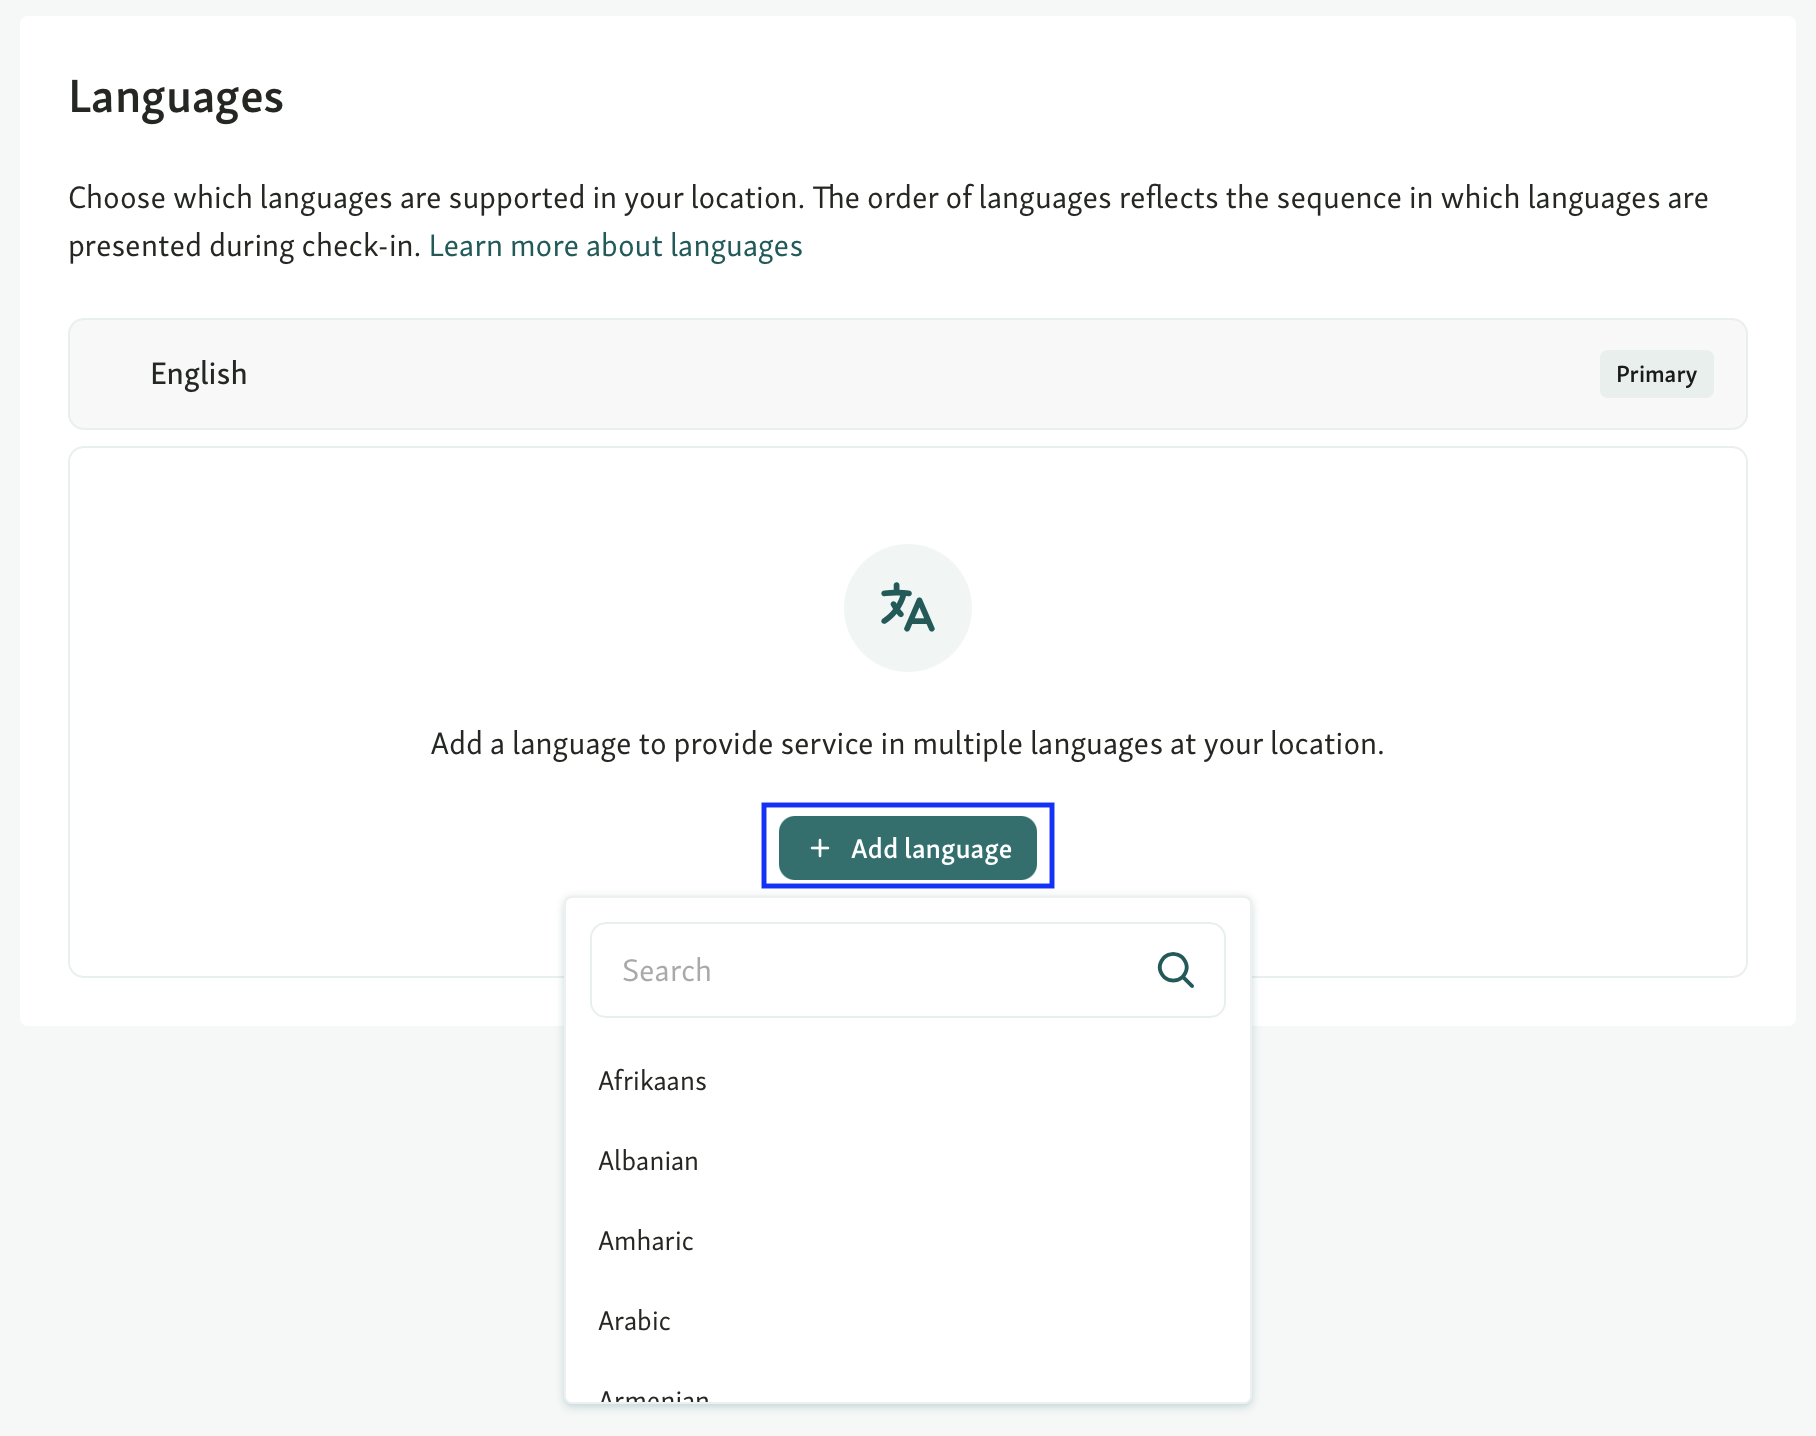Choose Amharic as a new language
The height and width of the screenshot is (1436, 1816).
pyautogui.click(x=645, y=1240)
